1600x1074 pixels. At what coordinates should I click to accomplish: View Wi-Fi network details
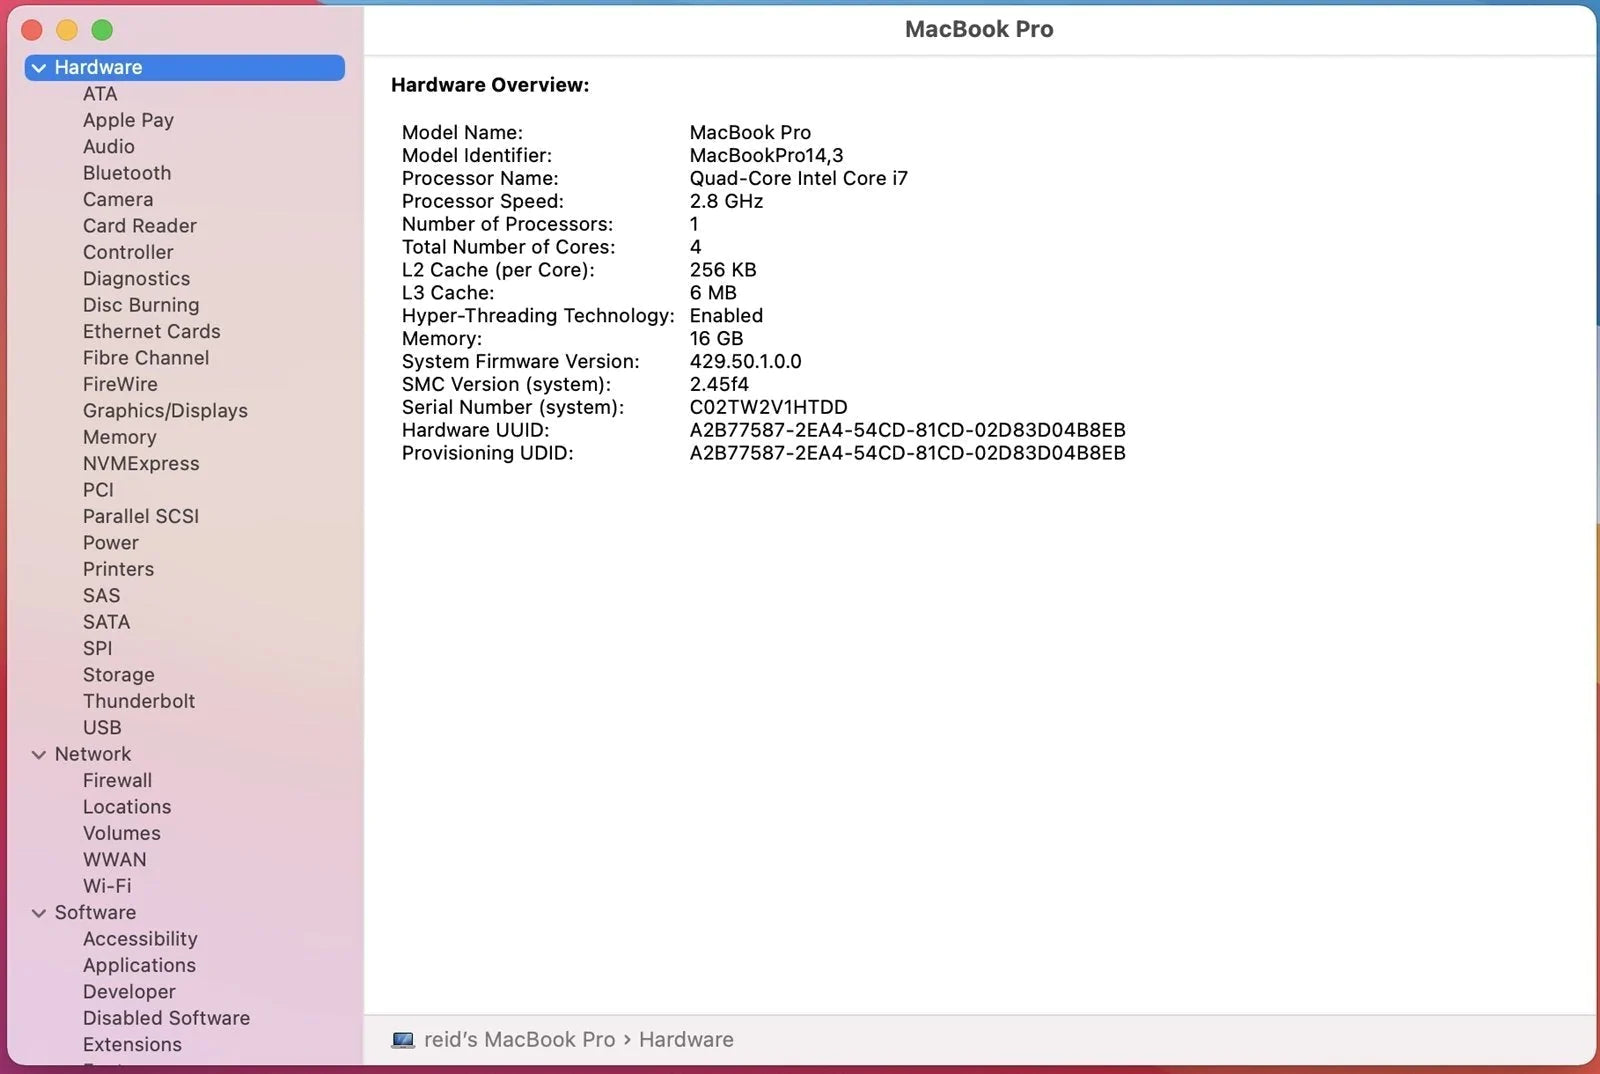(x=107, y=886)
